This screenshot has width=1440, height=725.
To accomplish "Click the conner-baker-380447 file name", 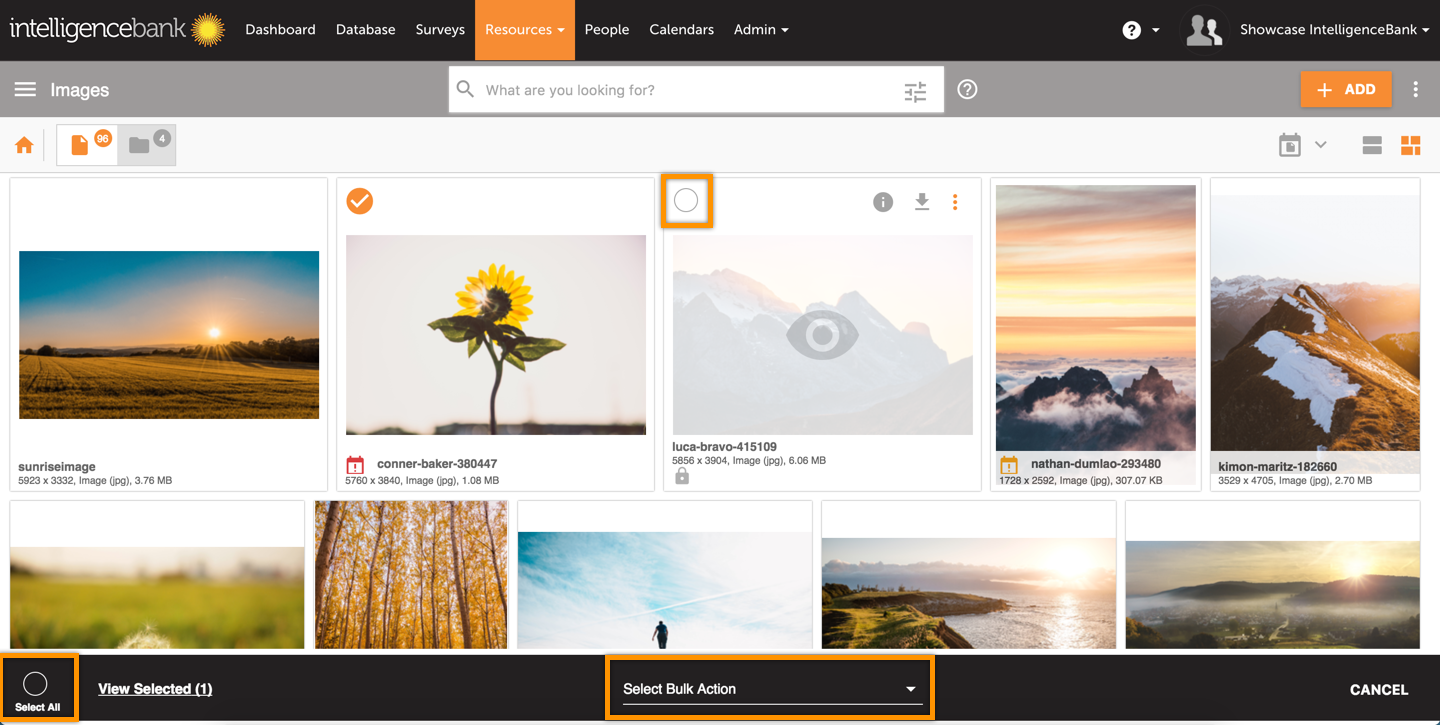I will (x=437, y=464).
